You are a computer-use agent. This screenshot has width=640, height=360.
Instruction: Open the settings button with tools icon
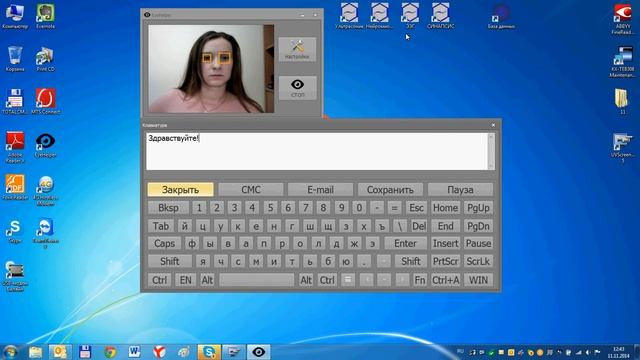297,49
